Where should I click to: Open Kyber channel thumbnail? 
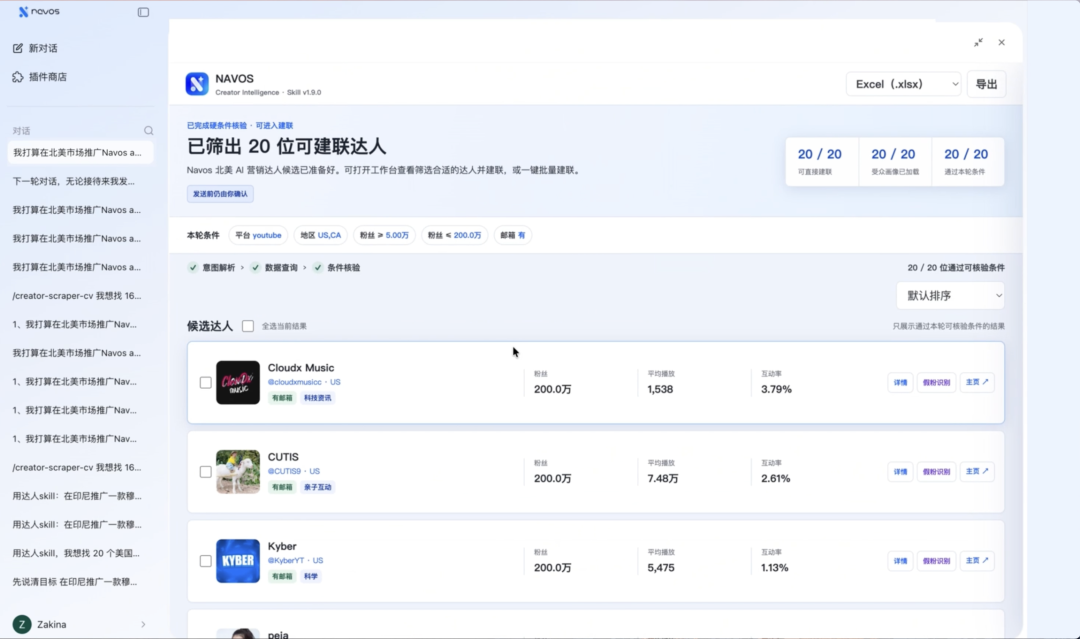point(238,561)
